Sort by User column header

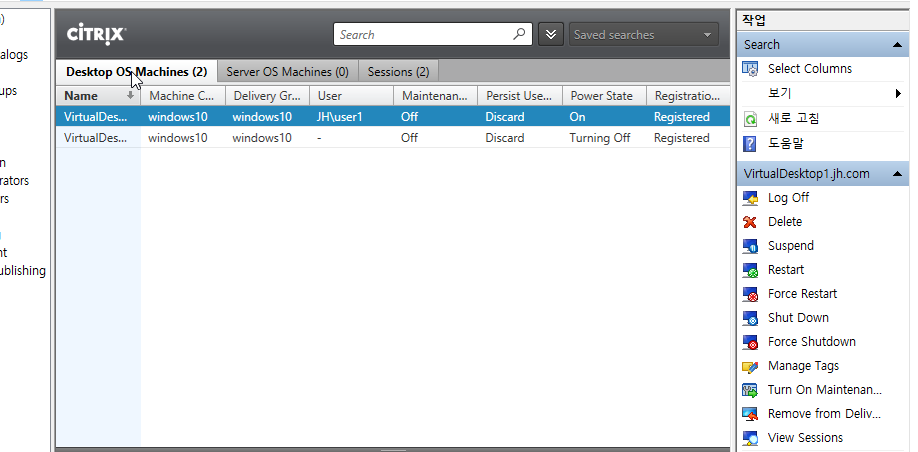pos(351,95)
